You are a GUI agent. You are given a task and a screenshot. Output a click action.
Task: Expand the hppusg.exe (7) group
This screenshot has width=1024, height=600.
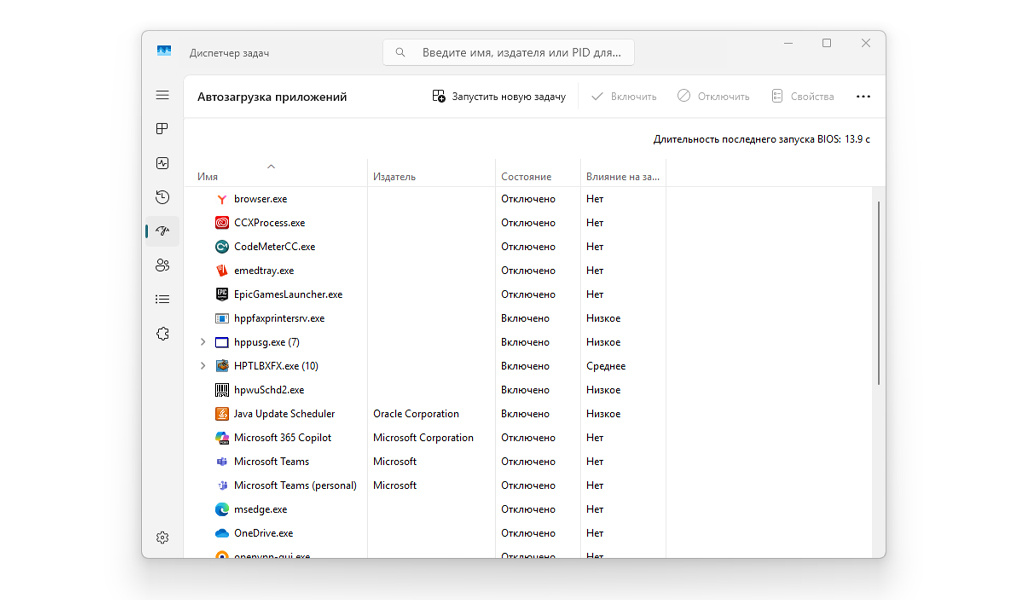pos(202,342)
